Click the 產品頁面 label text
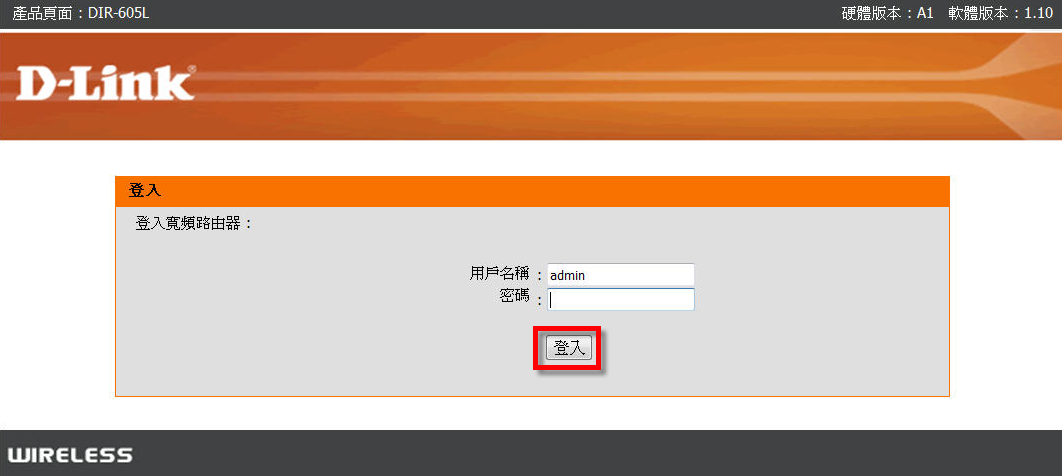The width and height of the screenshot is (1062, 476). pos(43,13)
